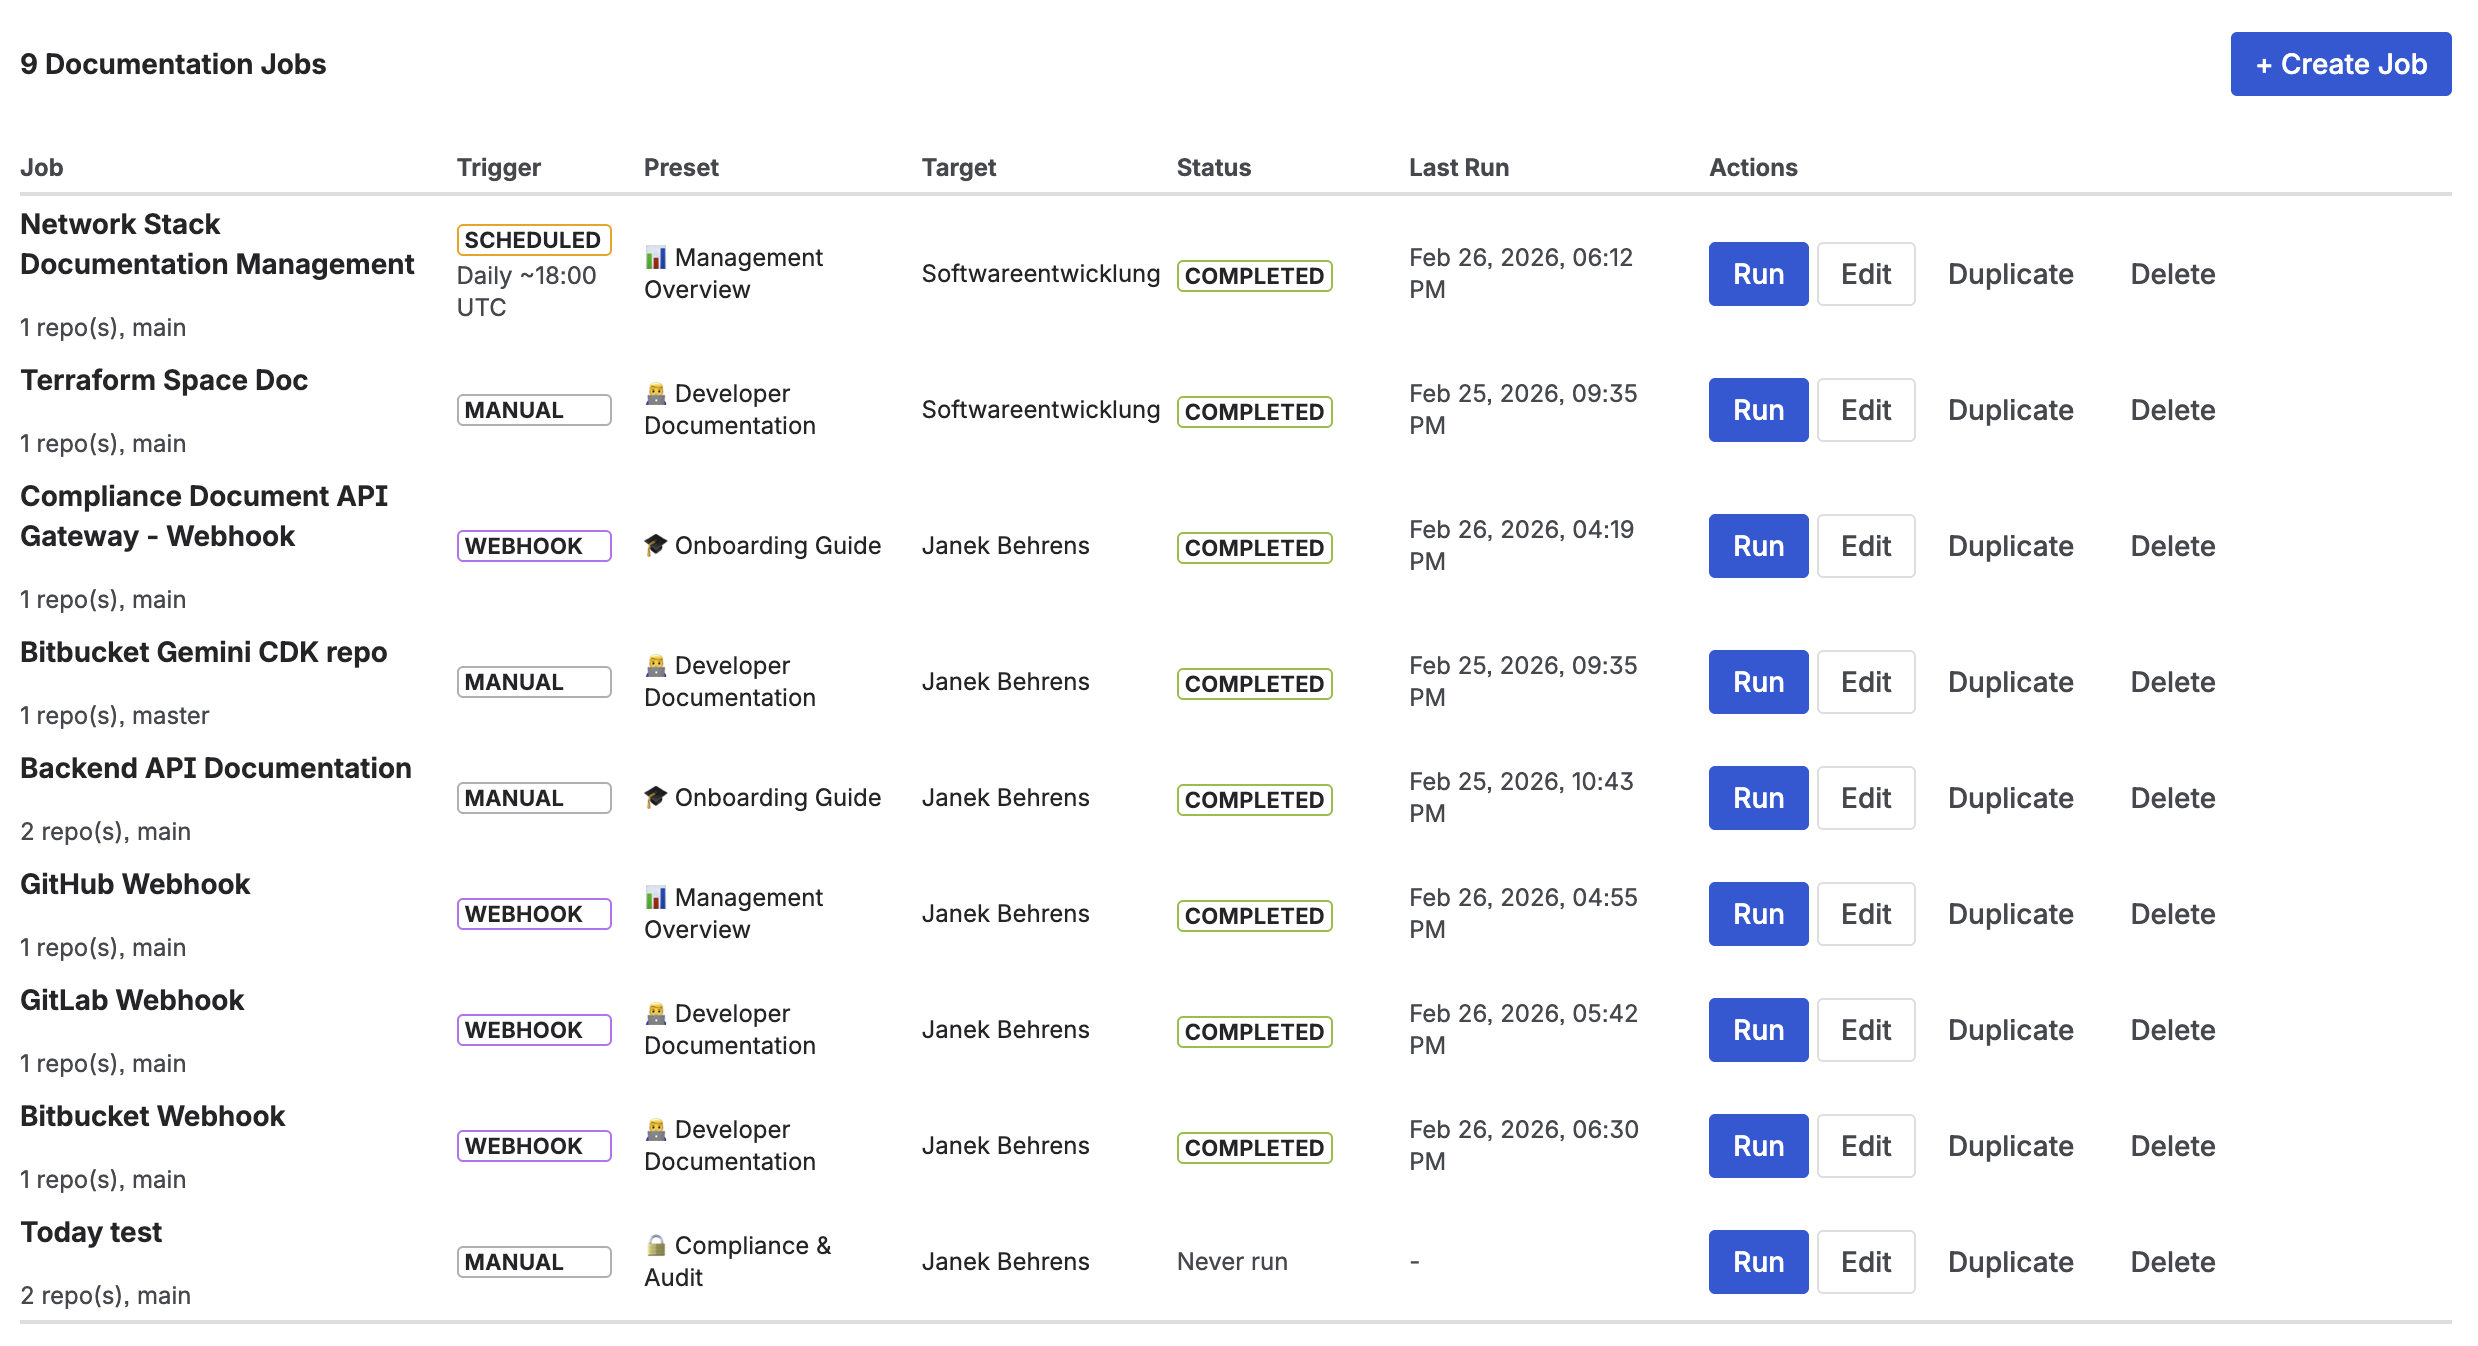Click the Developer Documentation icon on Bitbucket Webhook row
Screen dimensions: 2478x1346
(x=655, y=1129)
